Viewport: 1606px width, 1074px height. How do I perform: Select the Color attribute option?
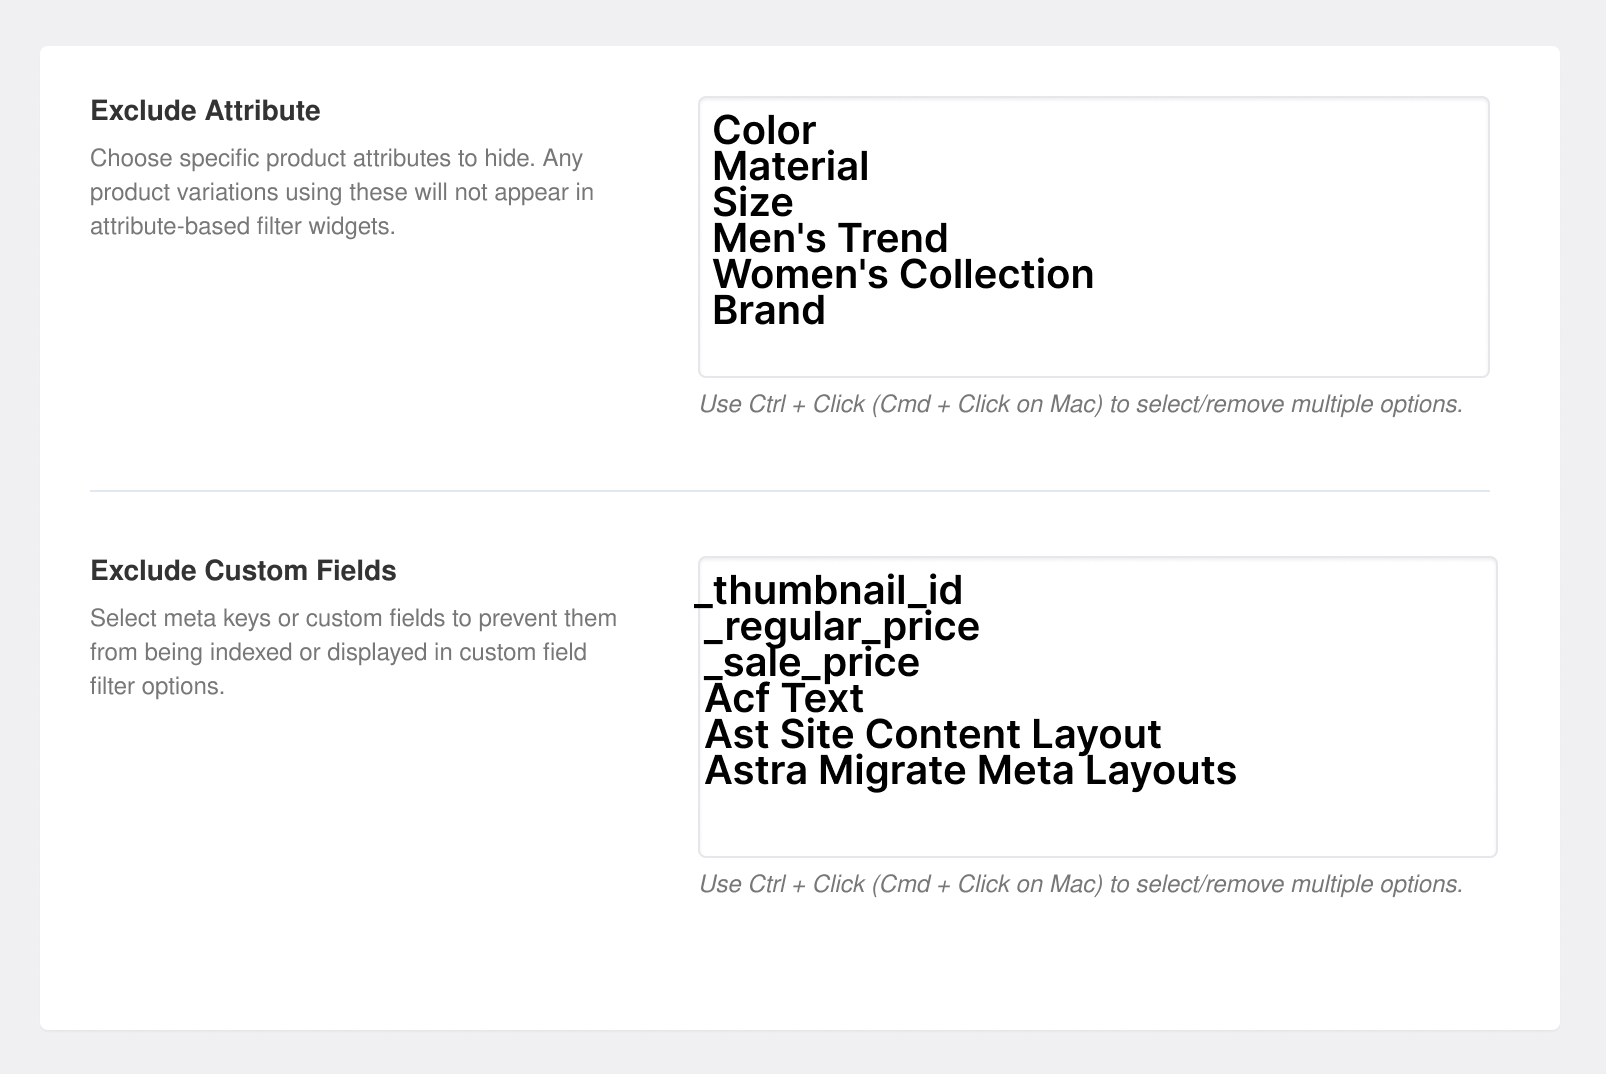(x=762, y=130)
